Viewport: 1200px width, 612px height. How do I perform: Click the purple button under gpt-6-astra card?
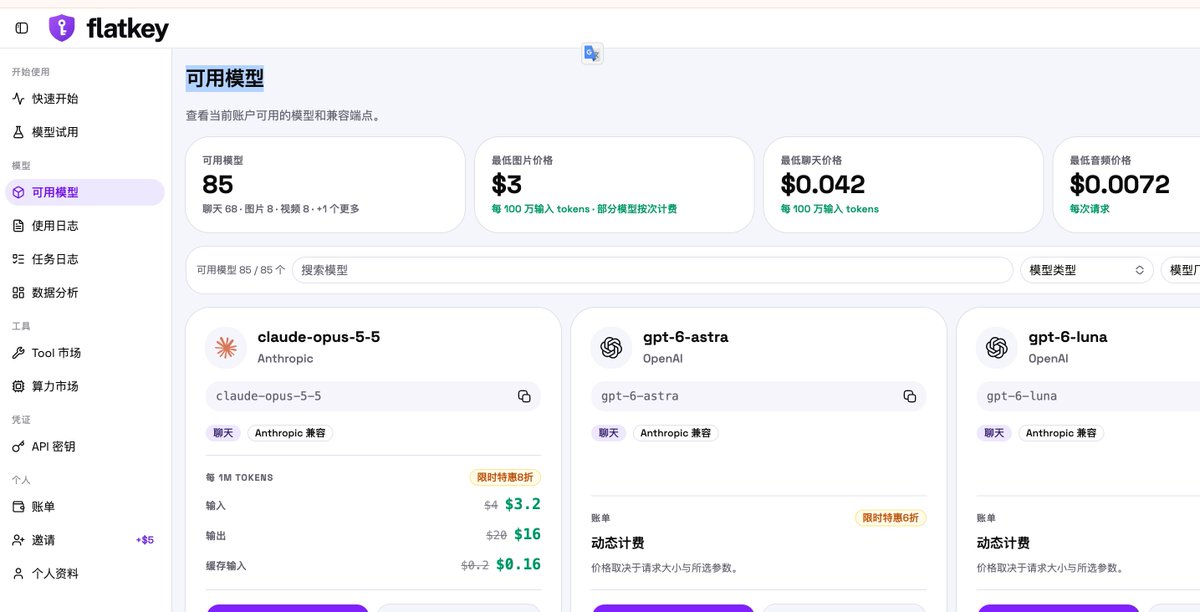point(673,608)
